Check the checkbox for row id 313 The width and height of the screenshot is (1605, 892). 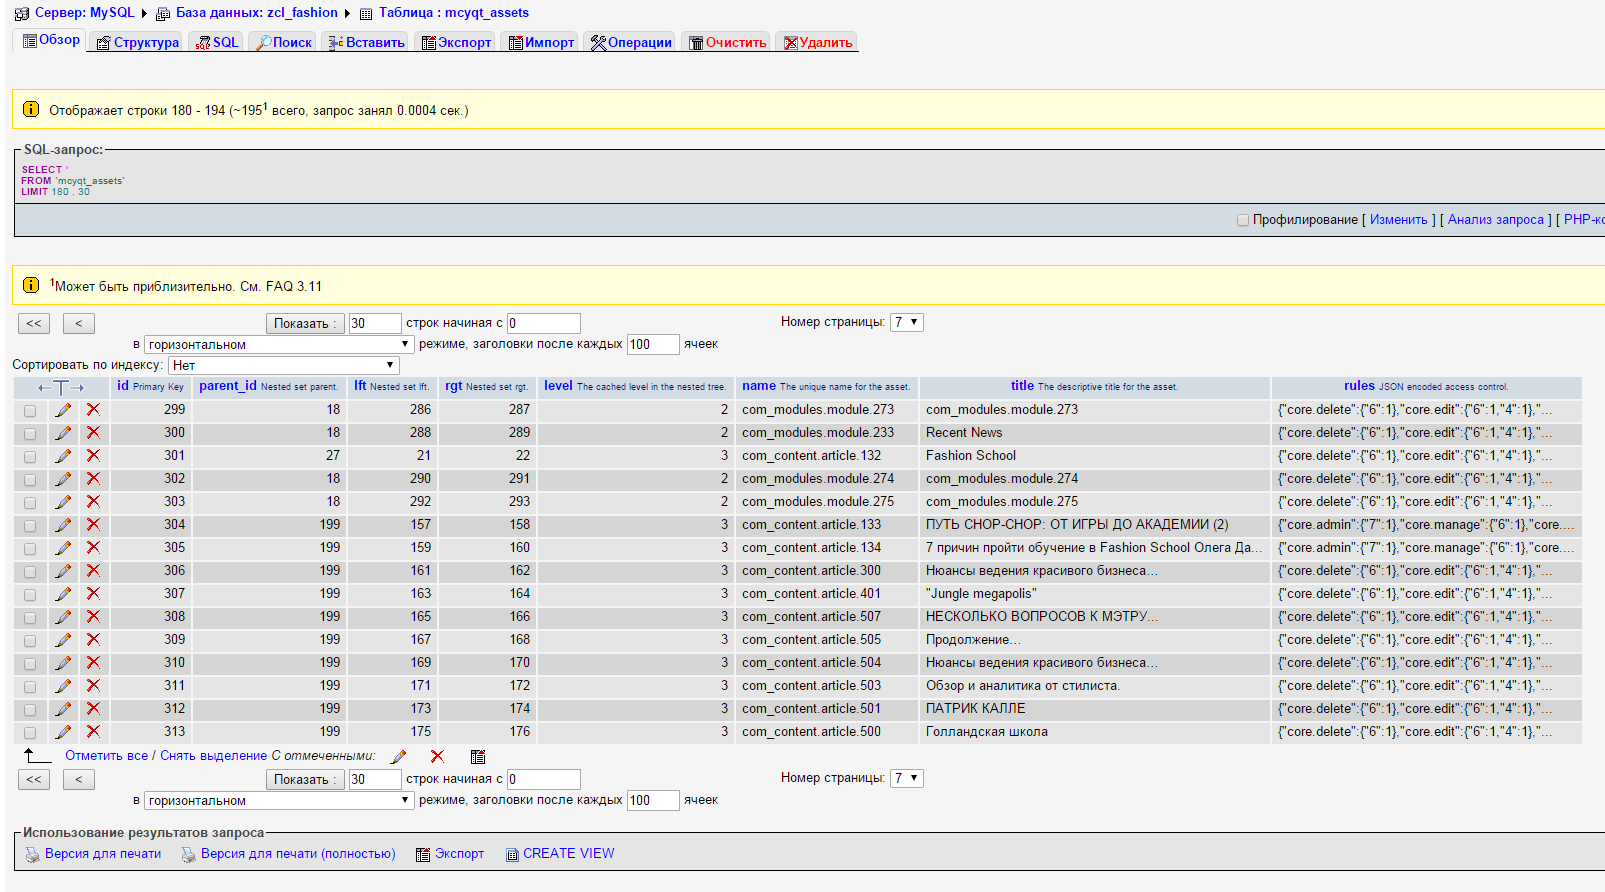pos(30,733)
